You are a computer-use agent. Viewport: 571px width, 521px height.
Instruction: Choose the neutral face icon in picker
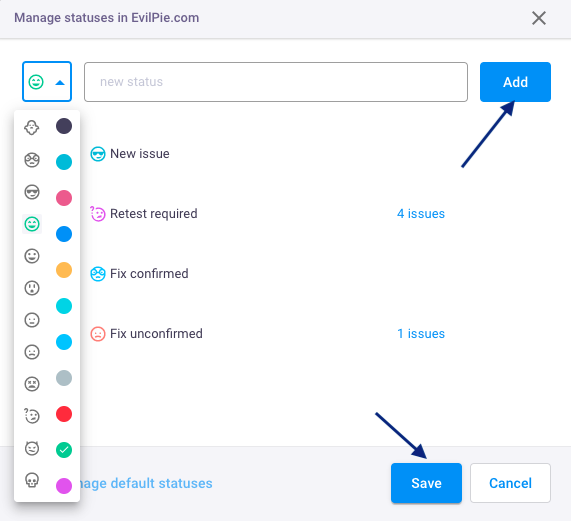(x=32, y=320)
